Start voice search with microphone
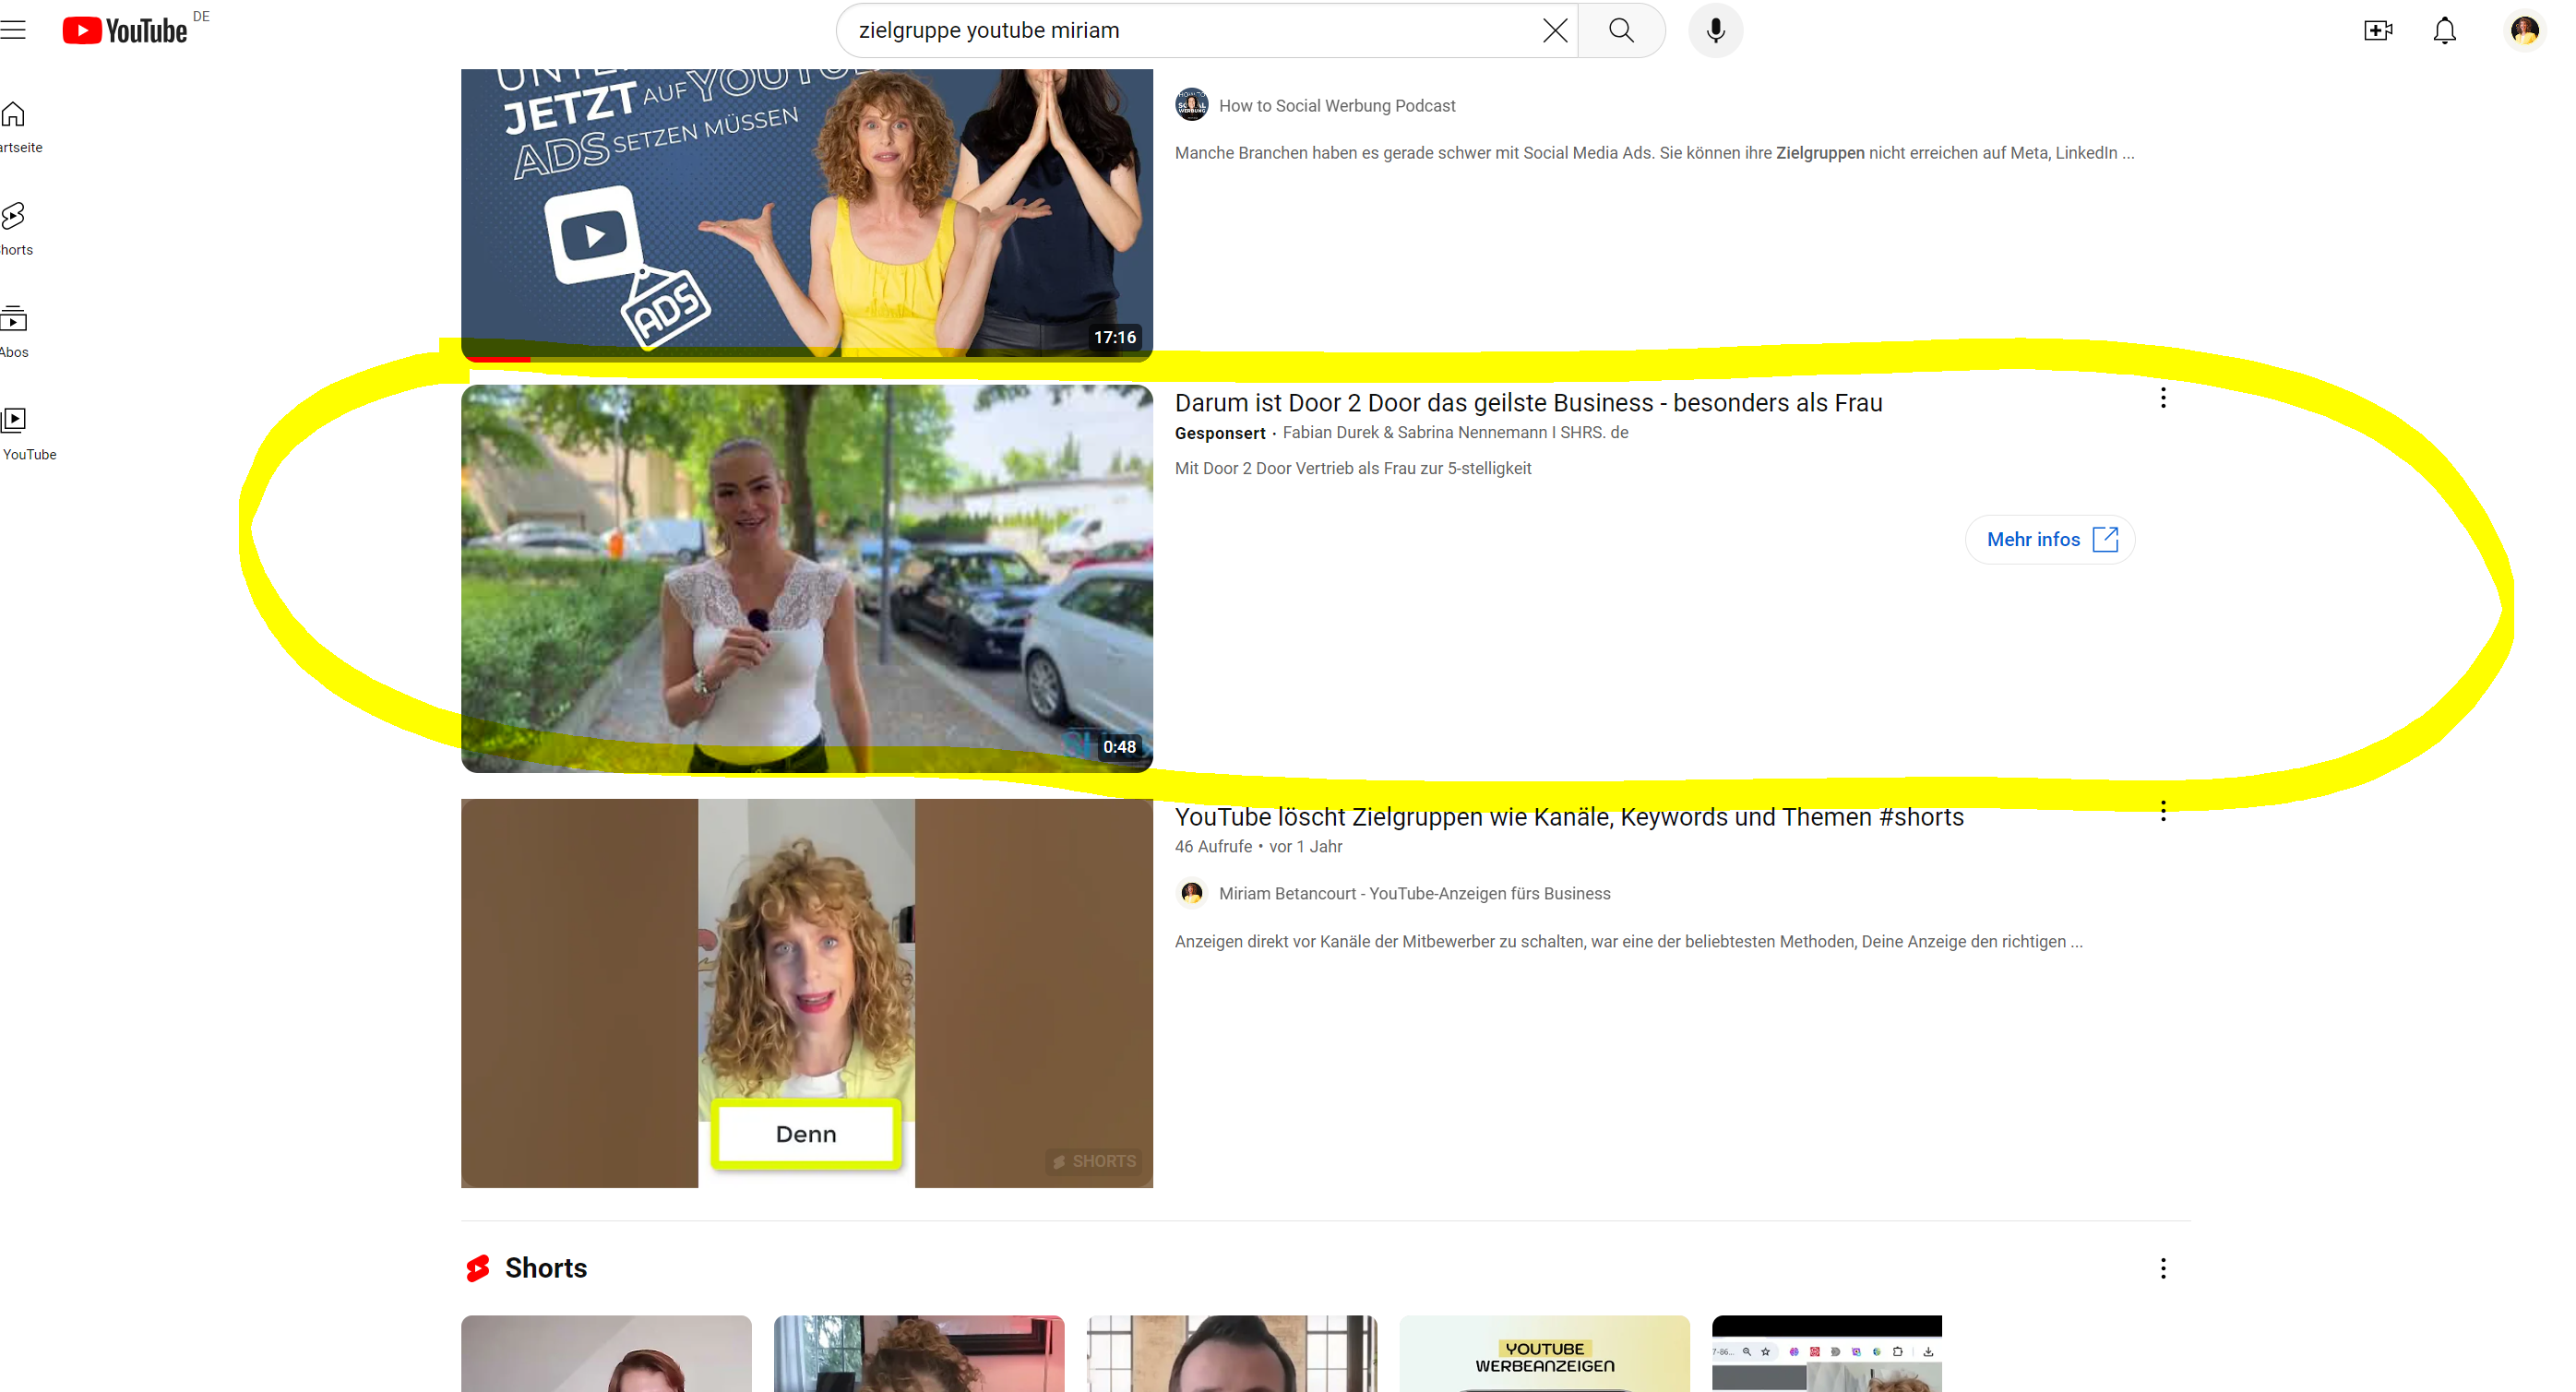Screen dimensions: 2576x1392 pos(1715,30)
